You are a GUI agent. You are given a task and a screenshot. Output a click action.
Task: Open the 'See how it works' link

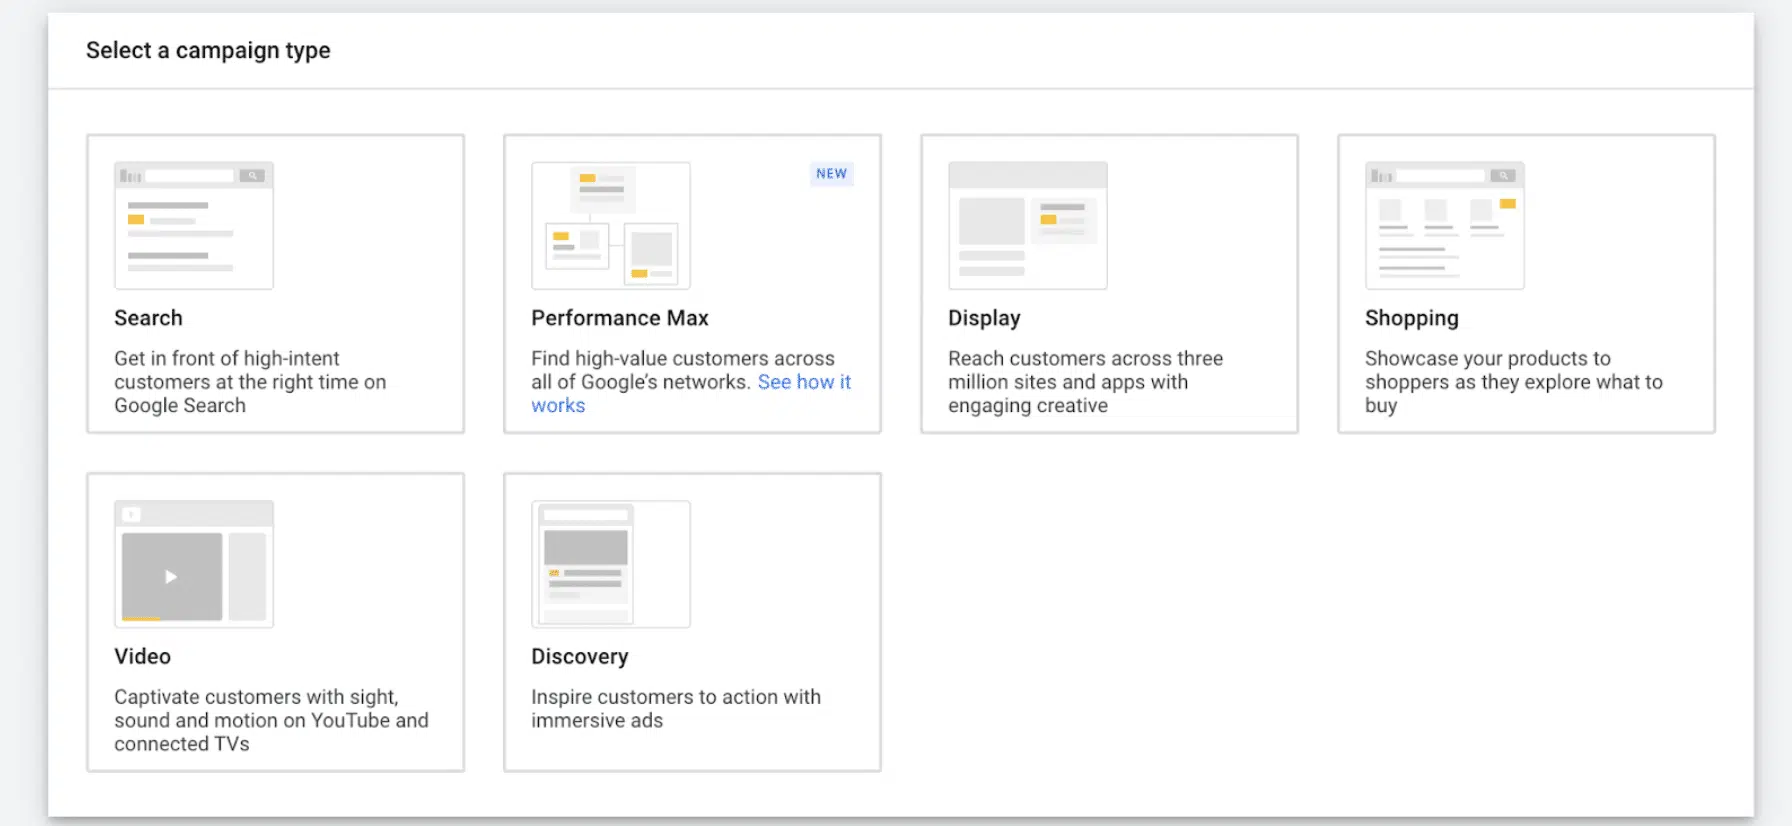click(x=803, y=382)
